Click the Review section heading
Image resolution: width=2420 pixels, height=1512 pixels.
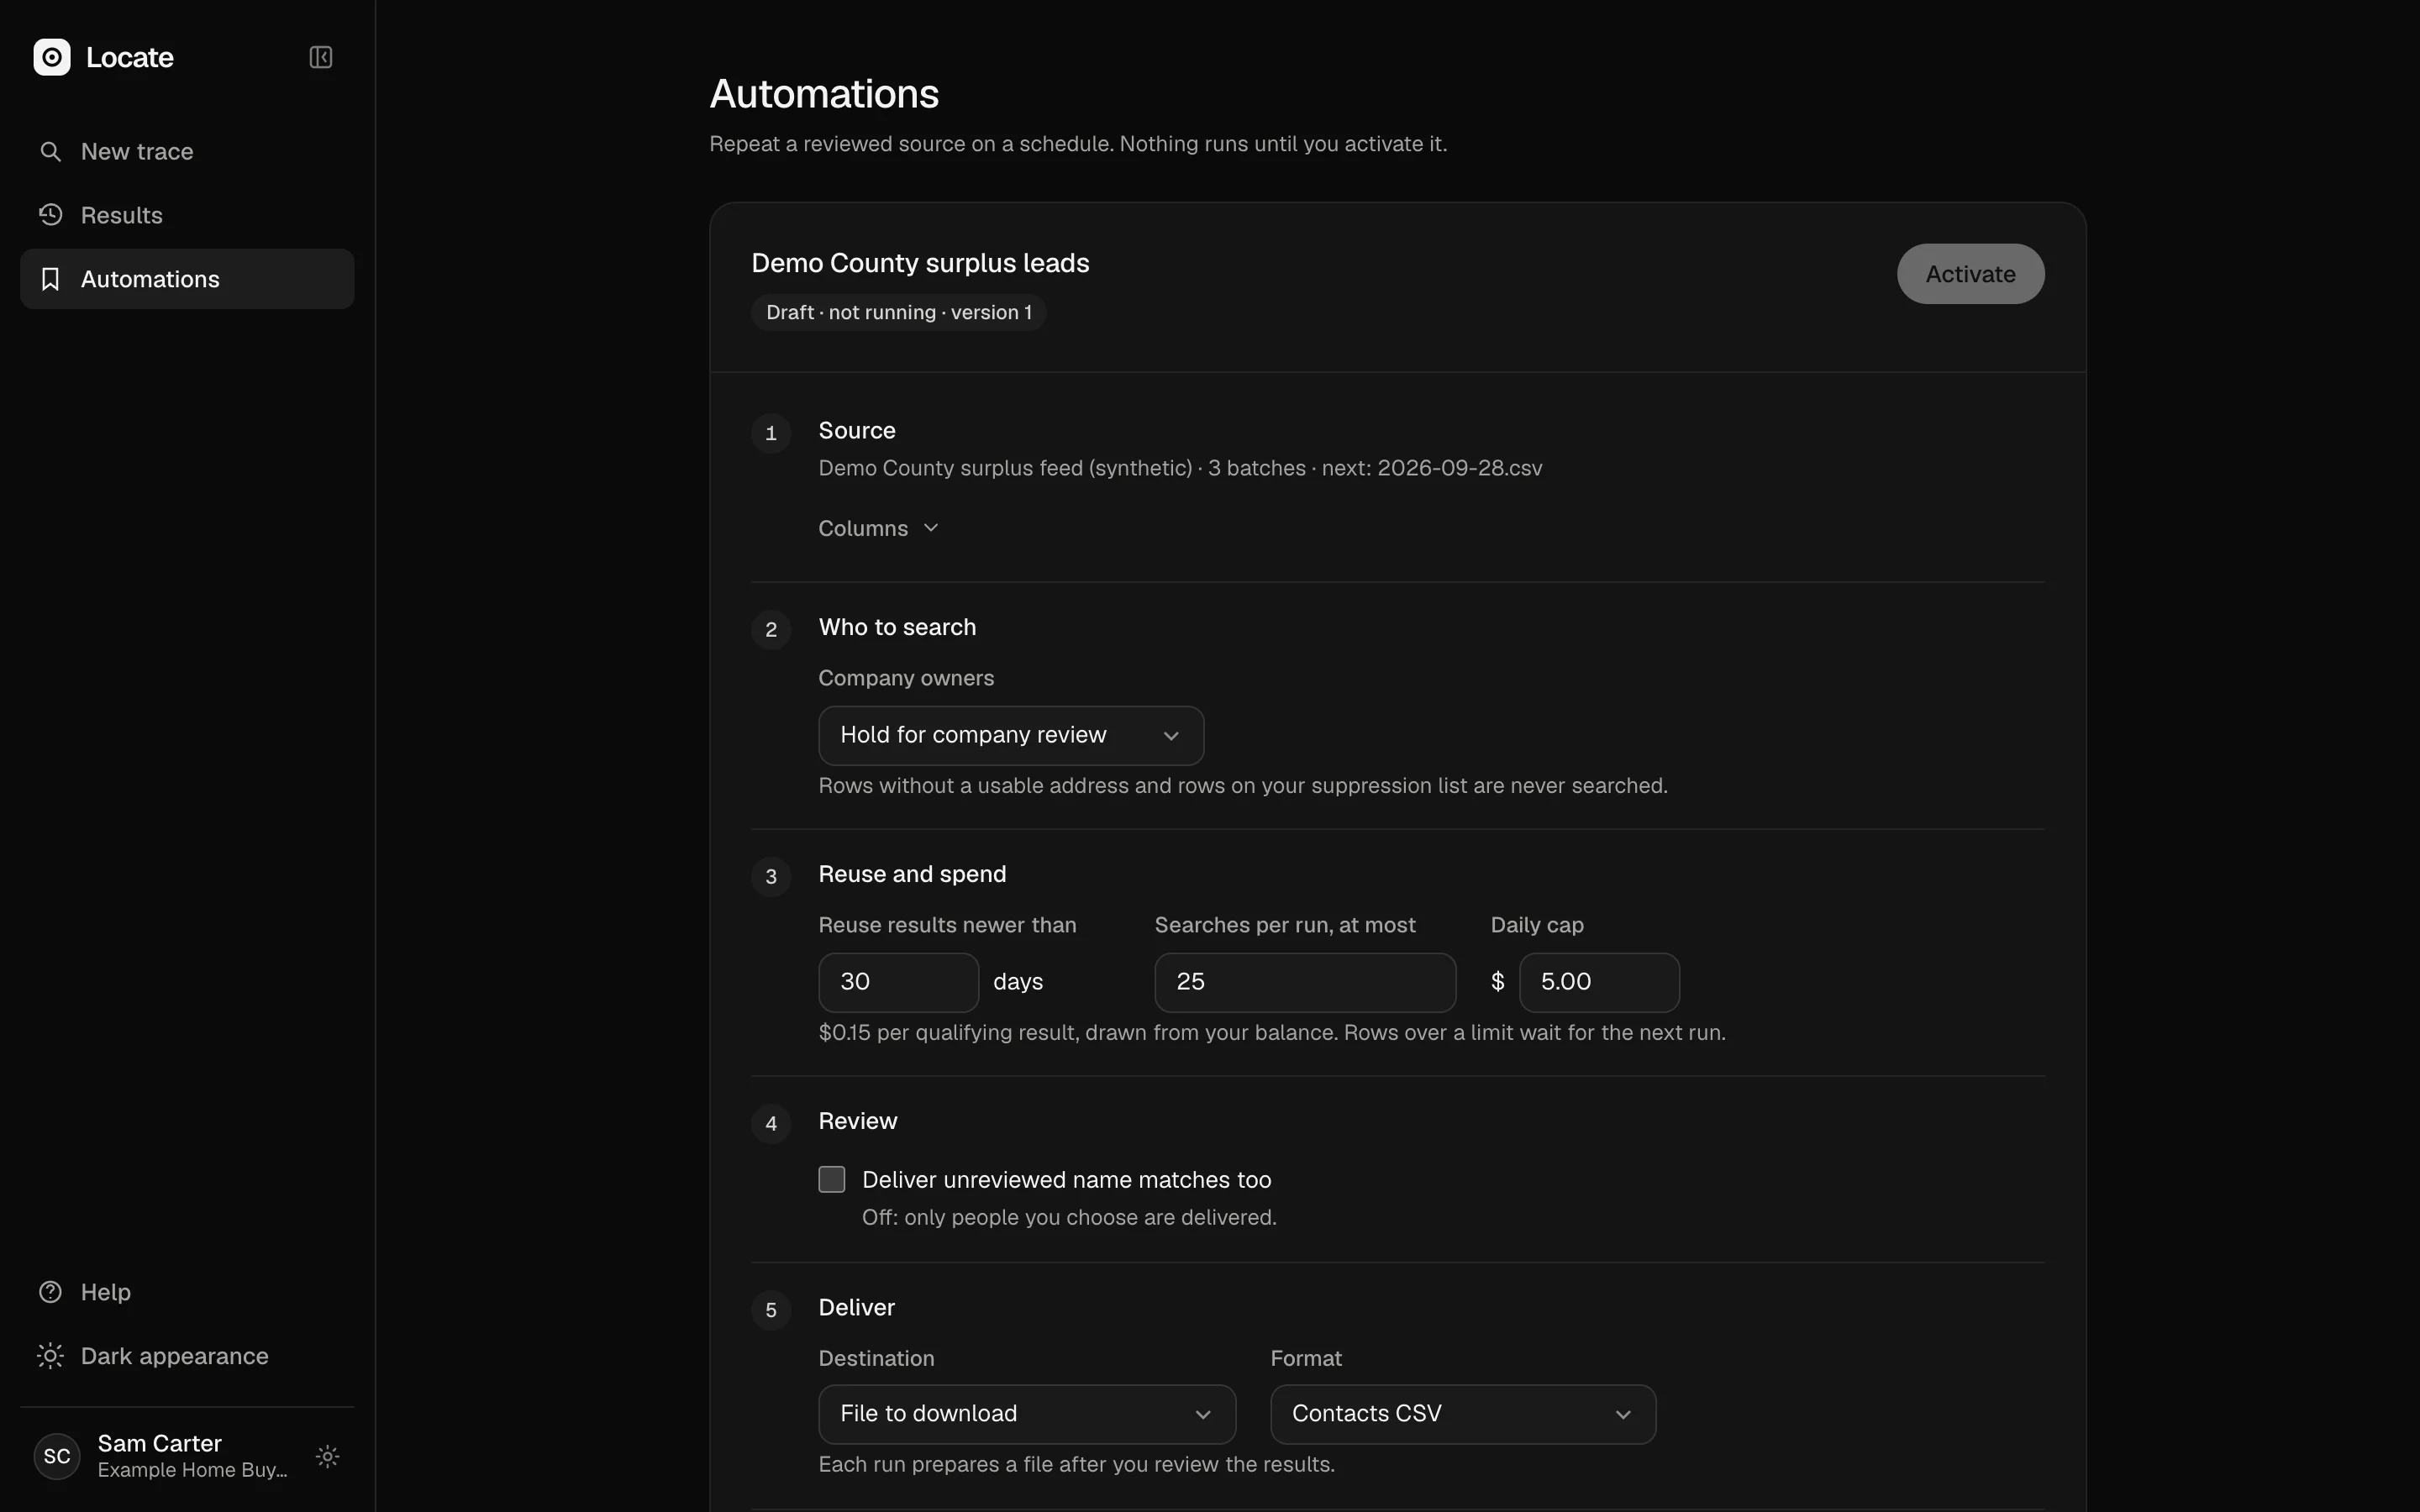[x=857, y=1121]
